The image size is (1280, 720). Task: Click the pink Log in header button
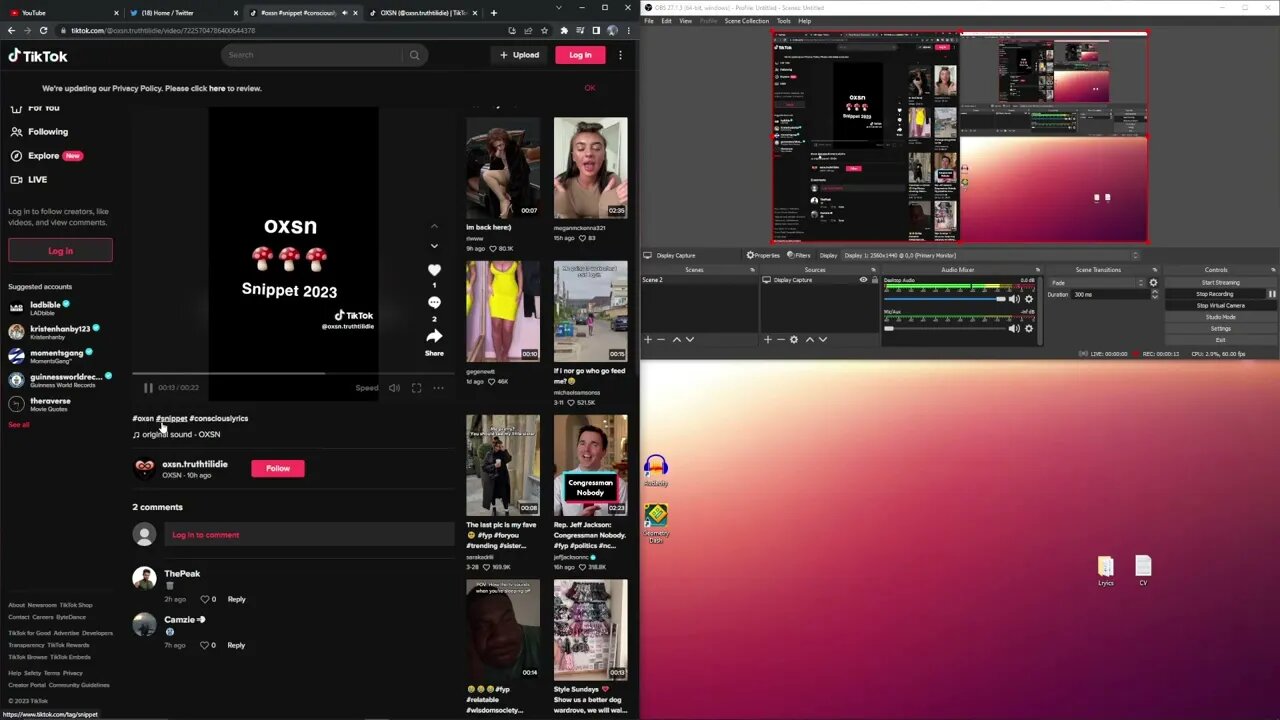(x=580, y=55)
